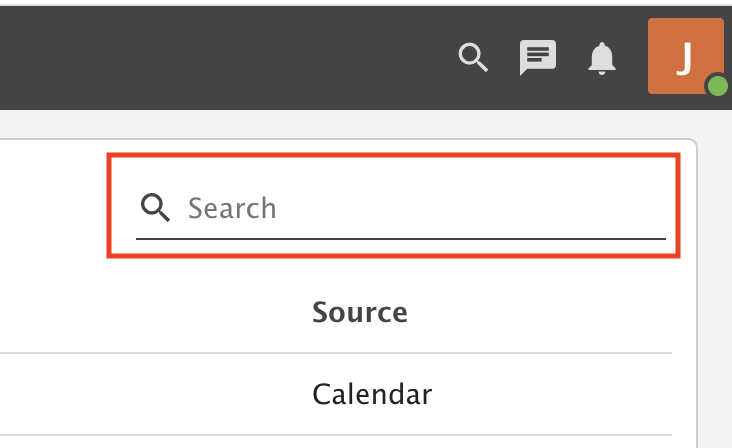732x448 pixels.
Task: Click the underline of the table Search box
Action: coord(401,239)
